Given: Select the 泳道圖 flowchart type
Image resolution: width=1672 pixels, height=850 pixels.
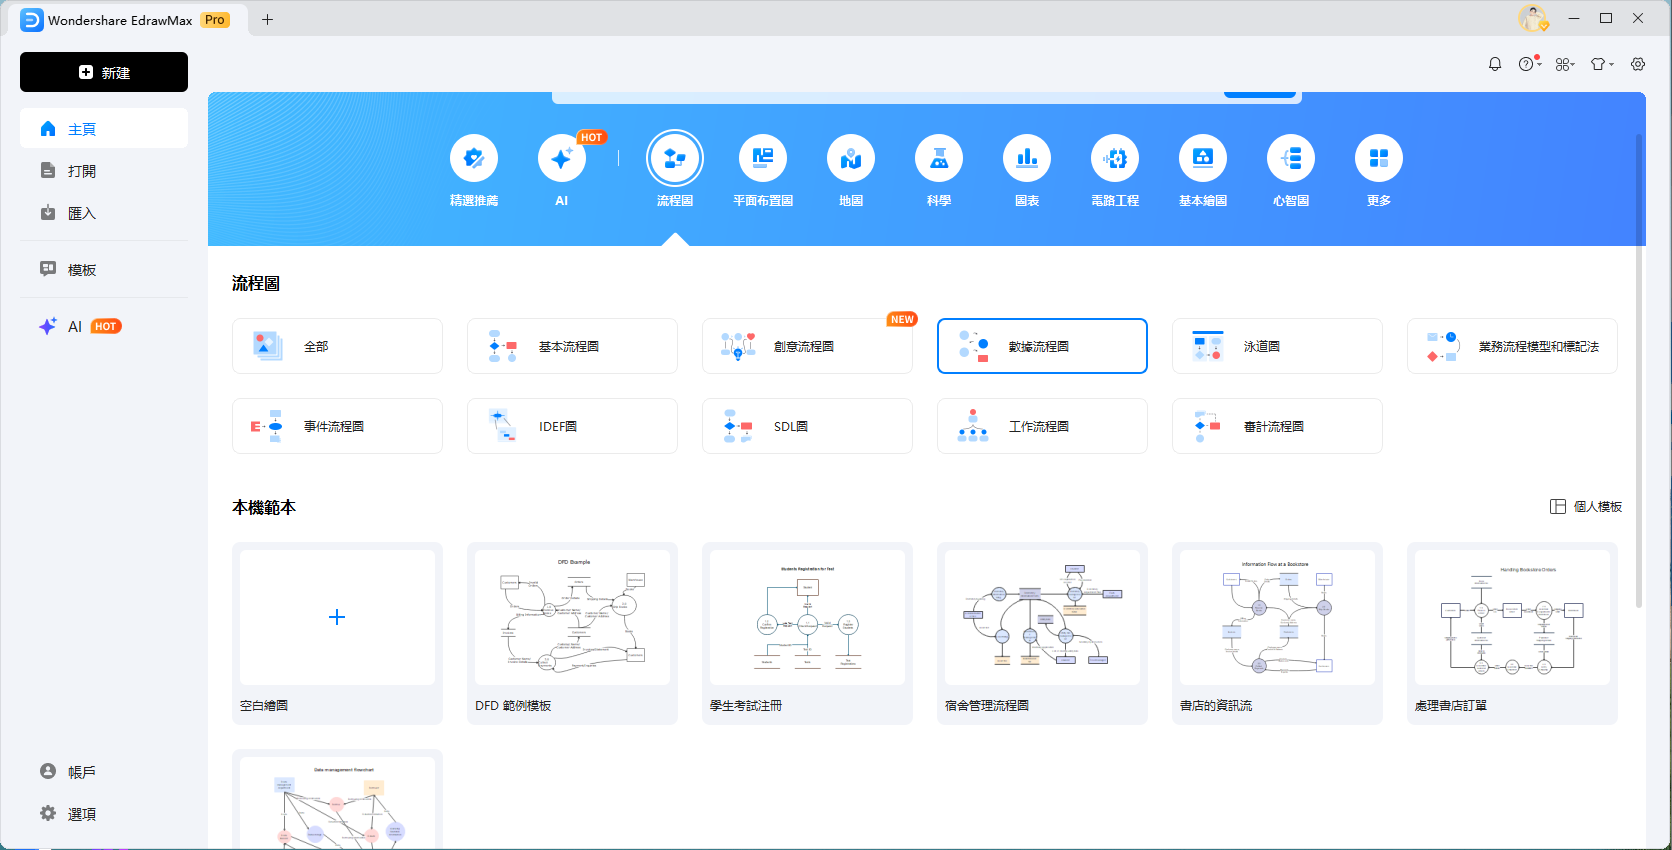Looking at the screenshot, I should [x=1276, y=346].
